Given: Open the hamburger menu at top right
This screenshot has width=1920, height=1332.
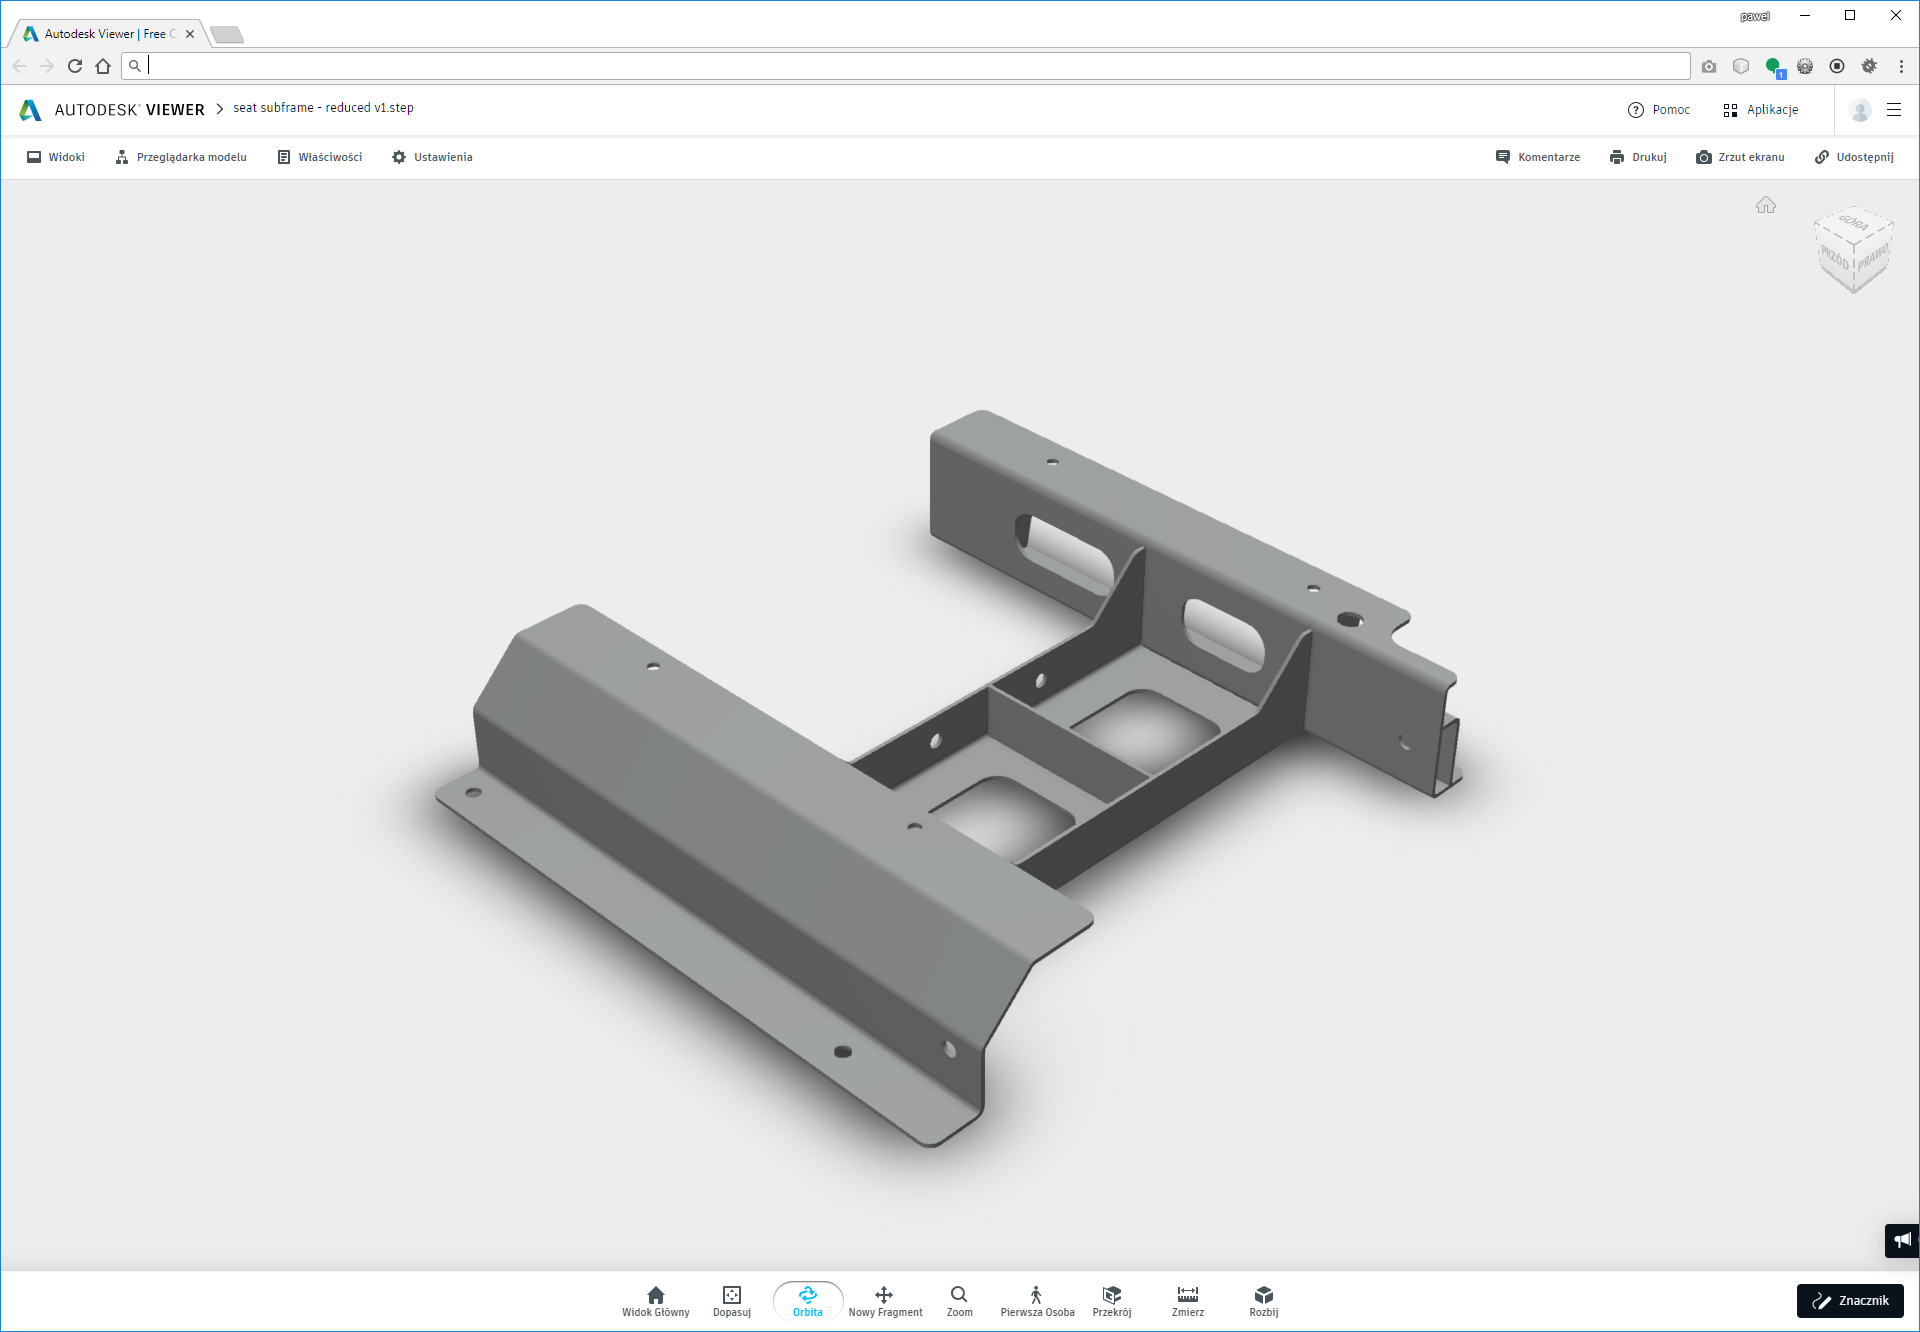Looking at the screenshot, I should click(x=1894, y=110).
